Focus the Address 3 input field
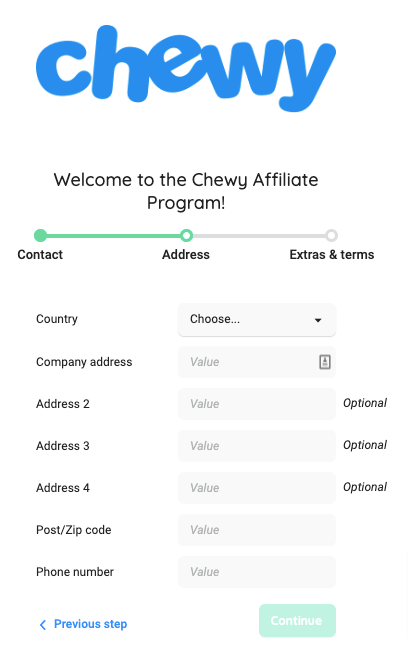Viewport: 408px width, 657px height. click(257, 446)
